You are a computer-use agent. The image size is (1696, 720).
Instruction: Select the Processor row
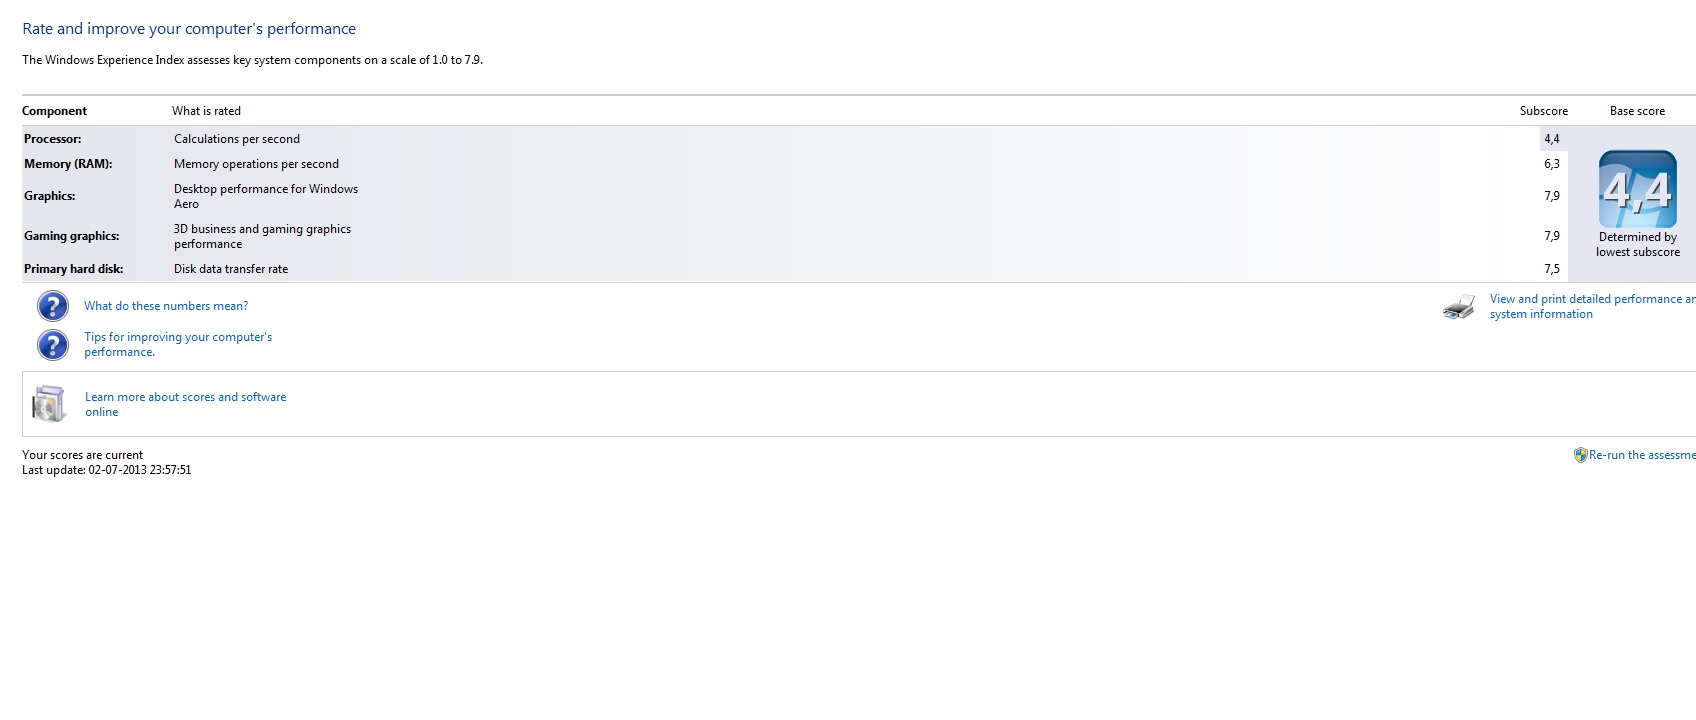coord(795,139)
